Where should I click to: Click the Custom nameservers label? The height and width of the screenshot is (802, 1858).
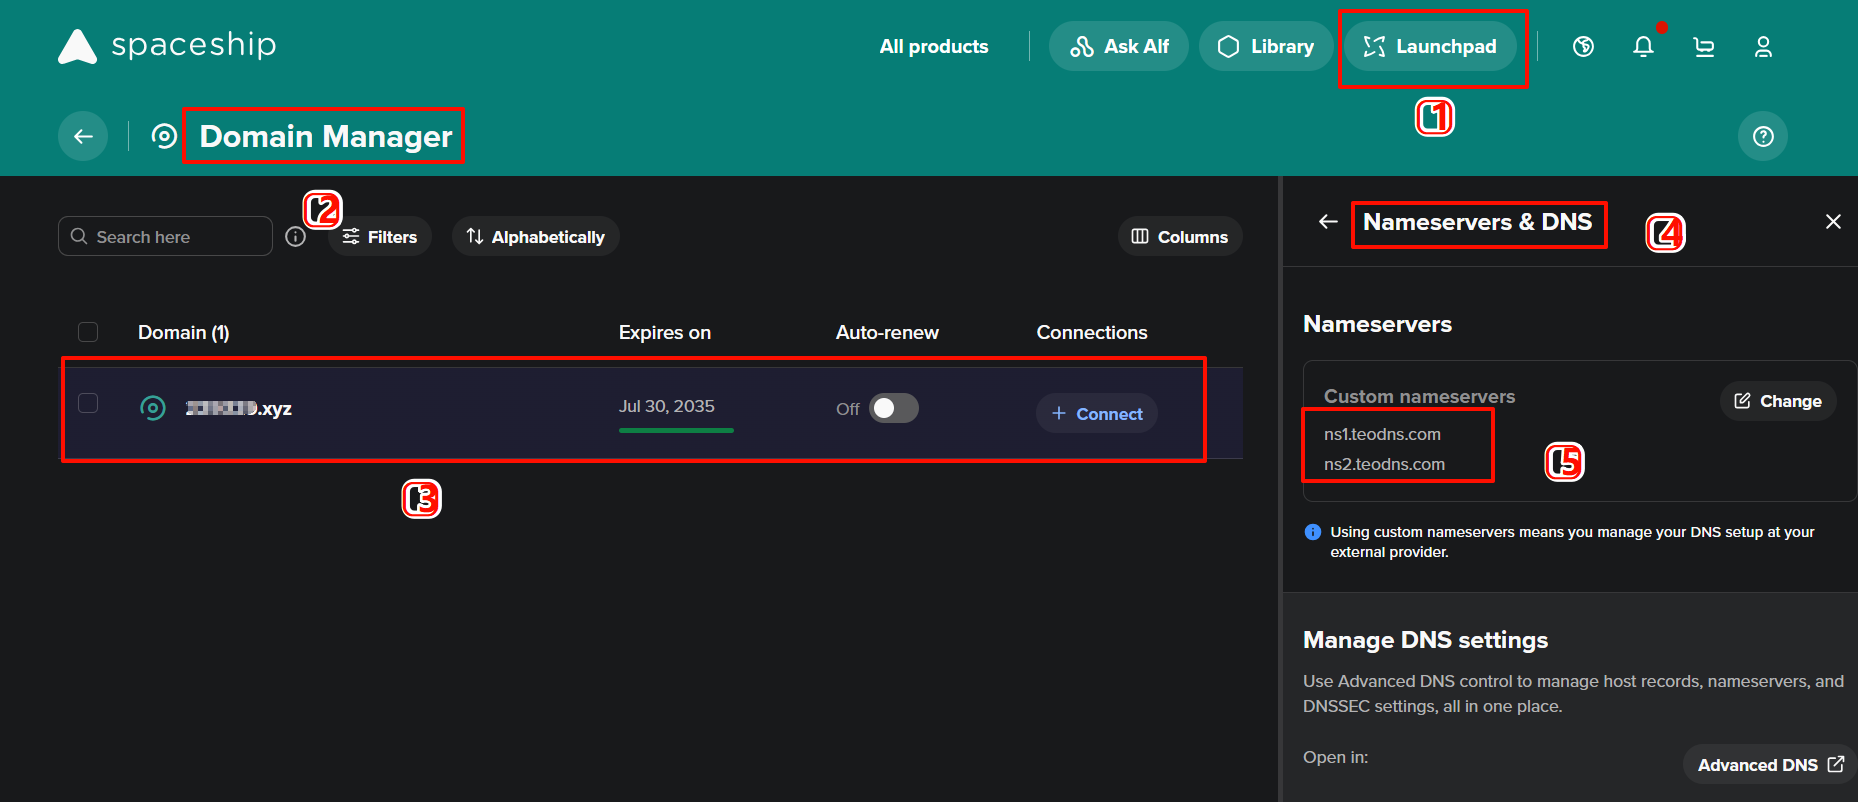[x=1420, y=396]
